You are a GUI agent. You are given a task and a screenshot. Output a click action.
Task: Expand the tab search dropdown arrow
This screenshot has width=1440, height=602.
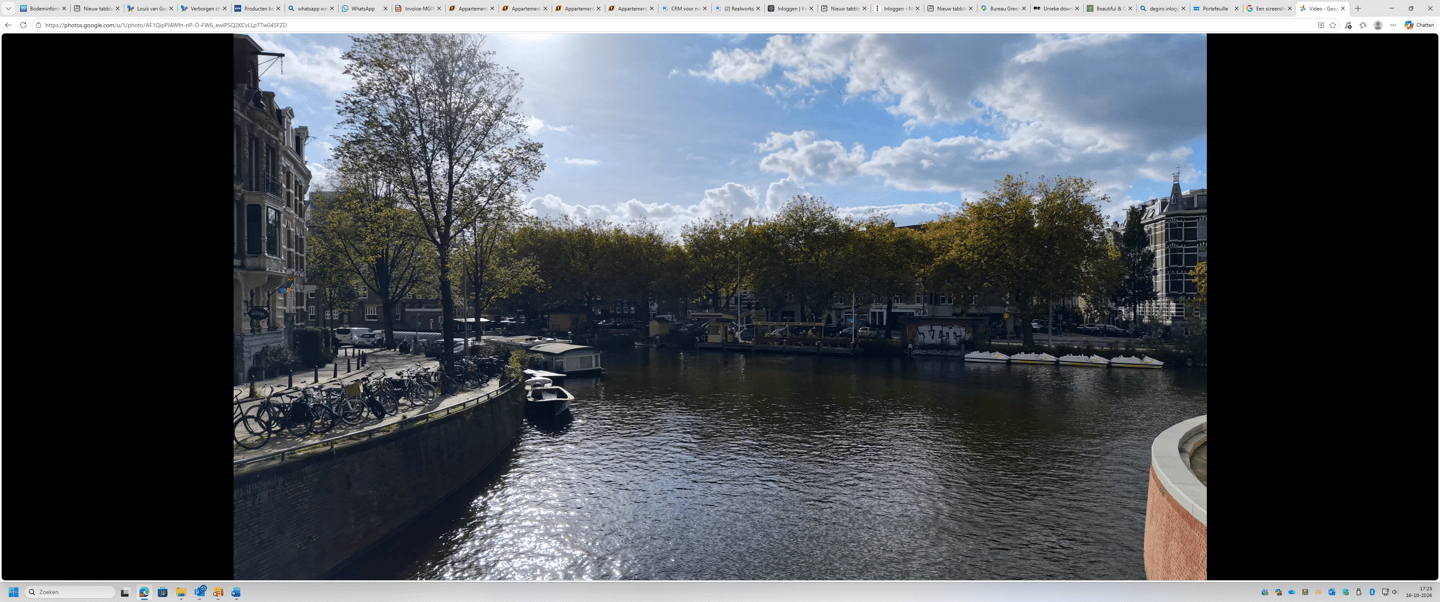pos(8,8)
